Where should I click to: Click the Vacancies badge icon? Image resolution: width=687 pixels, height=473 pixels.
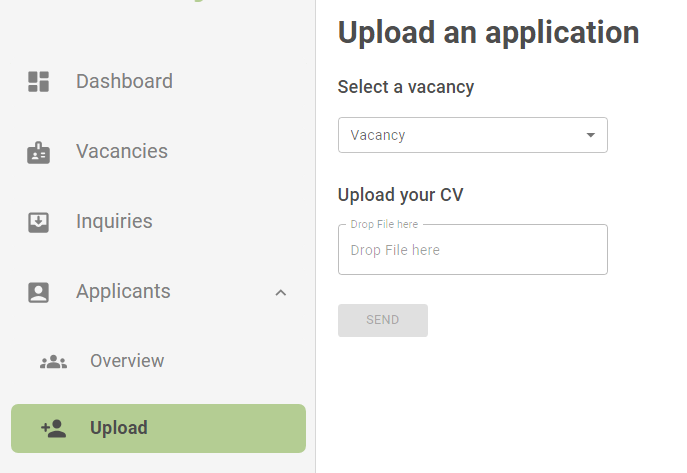click(x=39, y=152)
